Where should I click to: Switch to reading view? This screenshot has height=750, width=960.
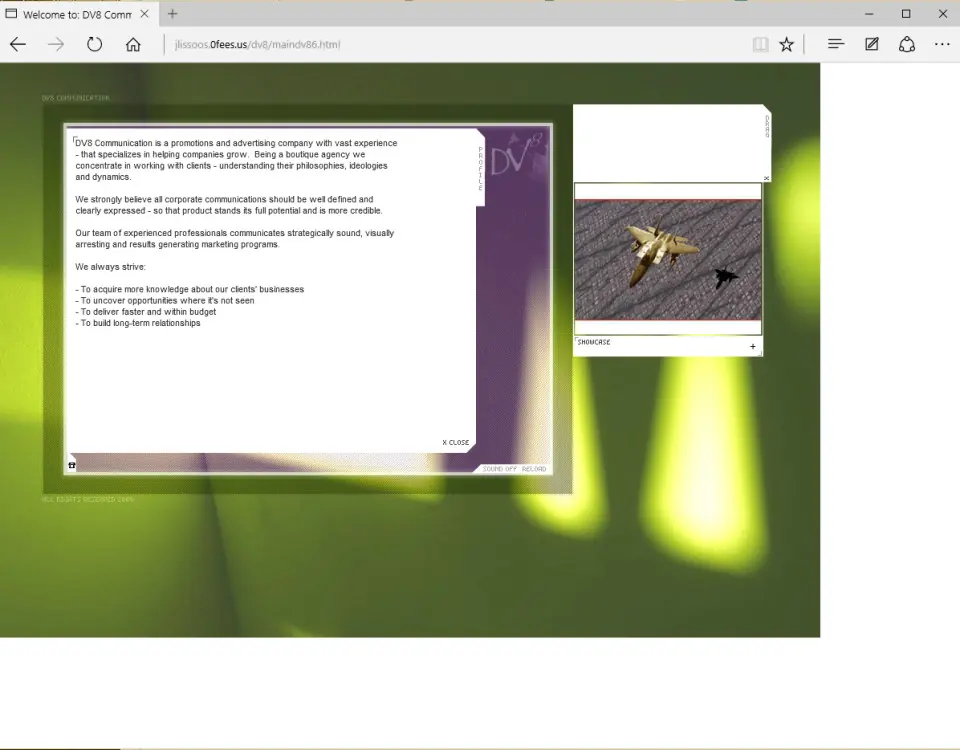click(x=760, y=44)
